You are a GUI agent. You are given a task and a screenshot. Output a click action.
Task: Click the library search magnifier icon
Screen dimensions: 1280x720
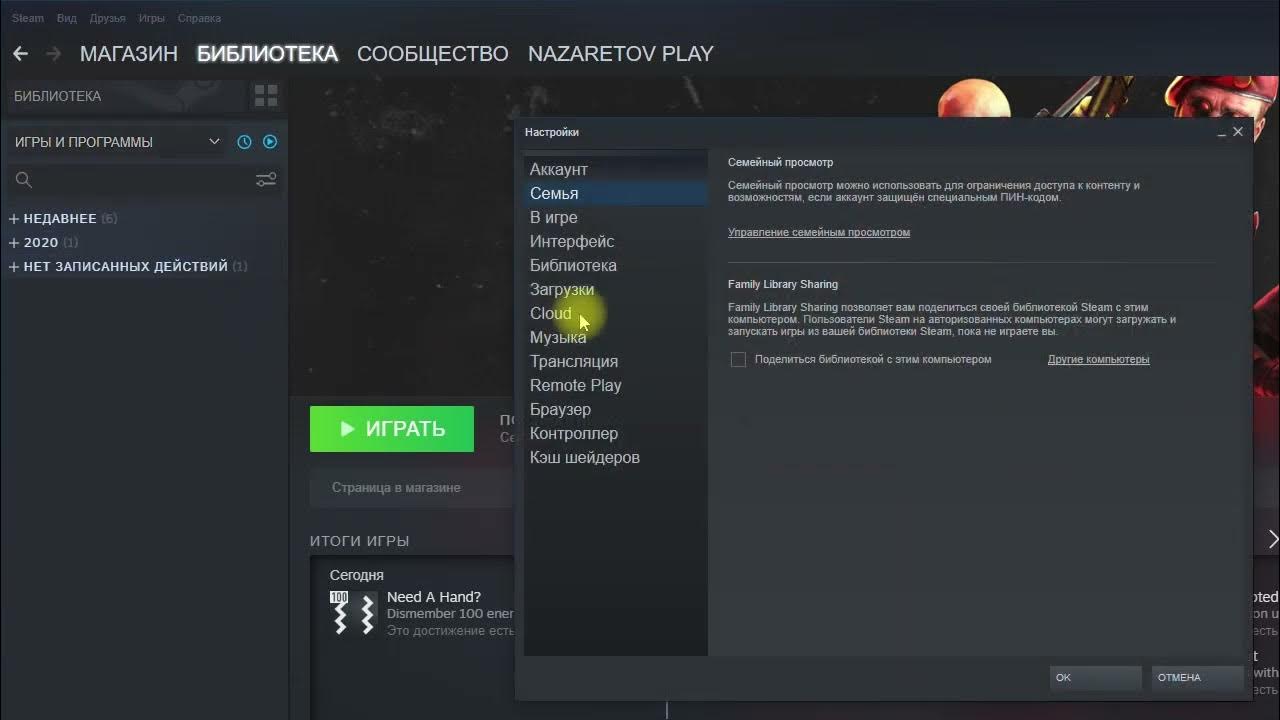tap(24, 180)
